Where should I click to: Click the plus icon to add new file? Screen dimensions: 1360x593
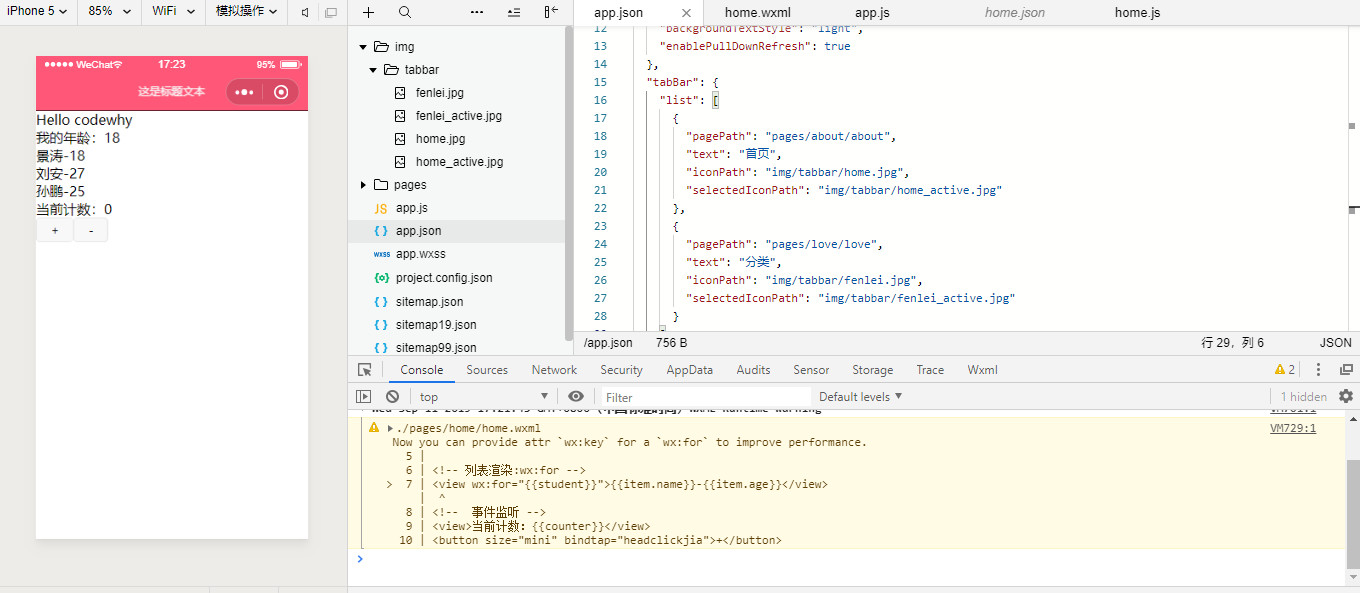[x=369, y=12]
